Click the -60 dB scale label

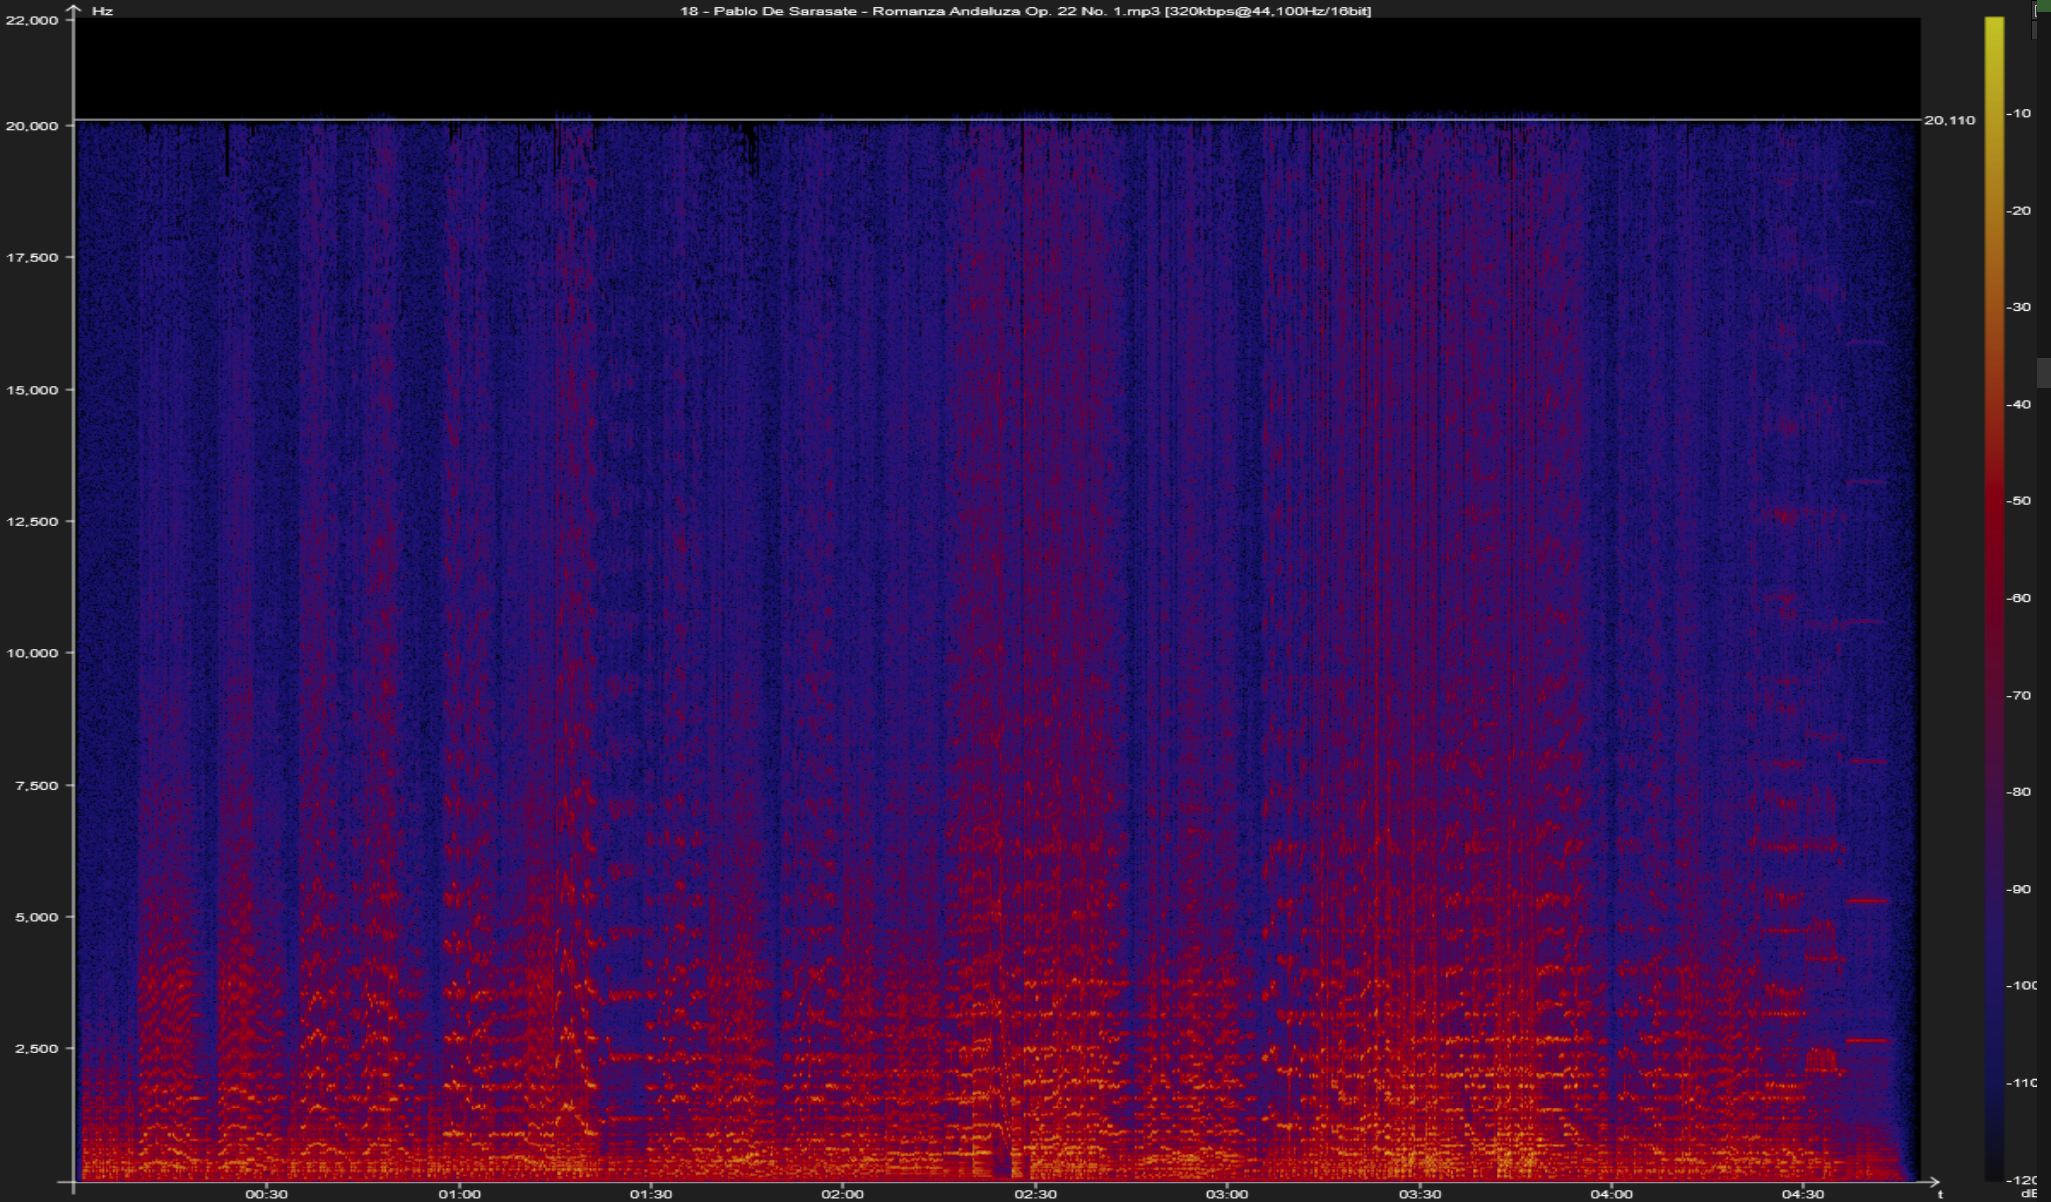(x=2019, y=598)
